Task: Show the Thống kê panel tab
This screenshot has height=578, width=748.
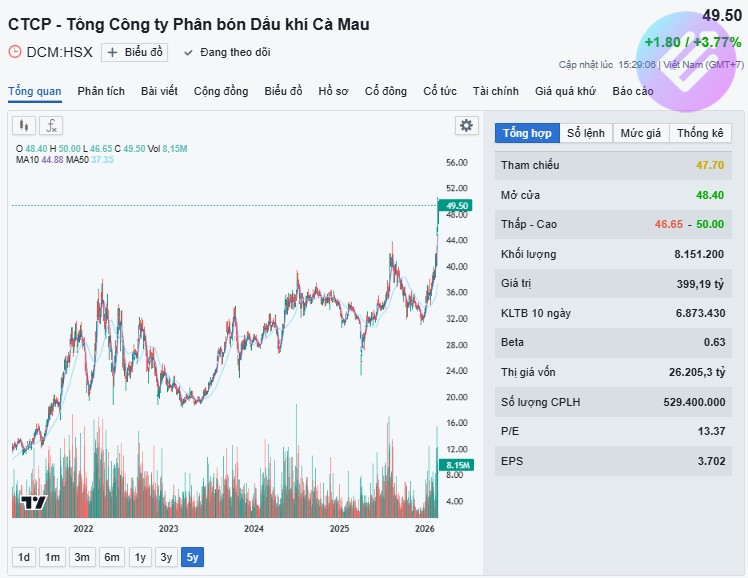Action: coord(700,133)
